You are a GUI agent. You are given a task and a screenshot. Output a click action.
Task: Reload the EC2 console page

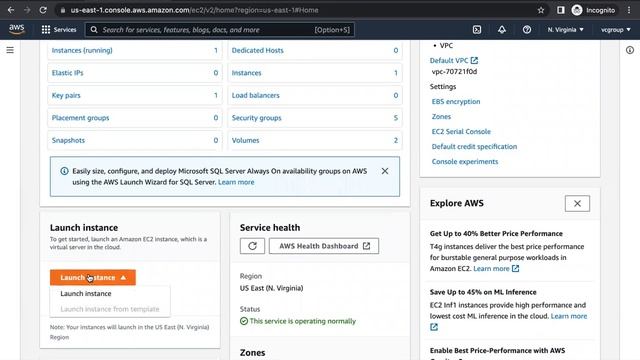pyautogui.click(x=43, y=10)
